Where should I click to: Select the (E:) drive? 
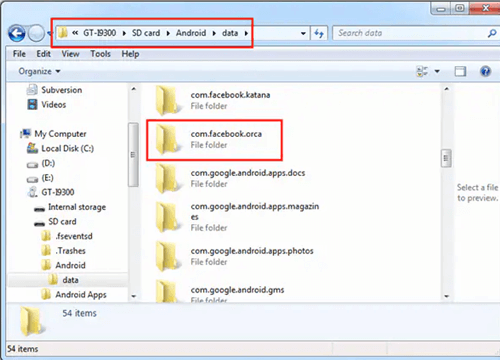click(47, 178)
